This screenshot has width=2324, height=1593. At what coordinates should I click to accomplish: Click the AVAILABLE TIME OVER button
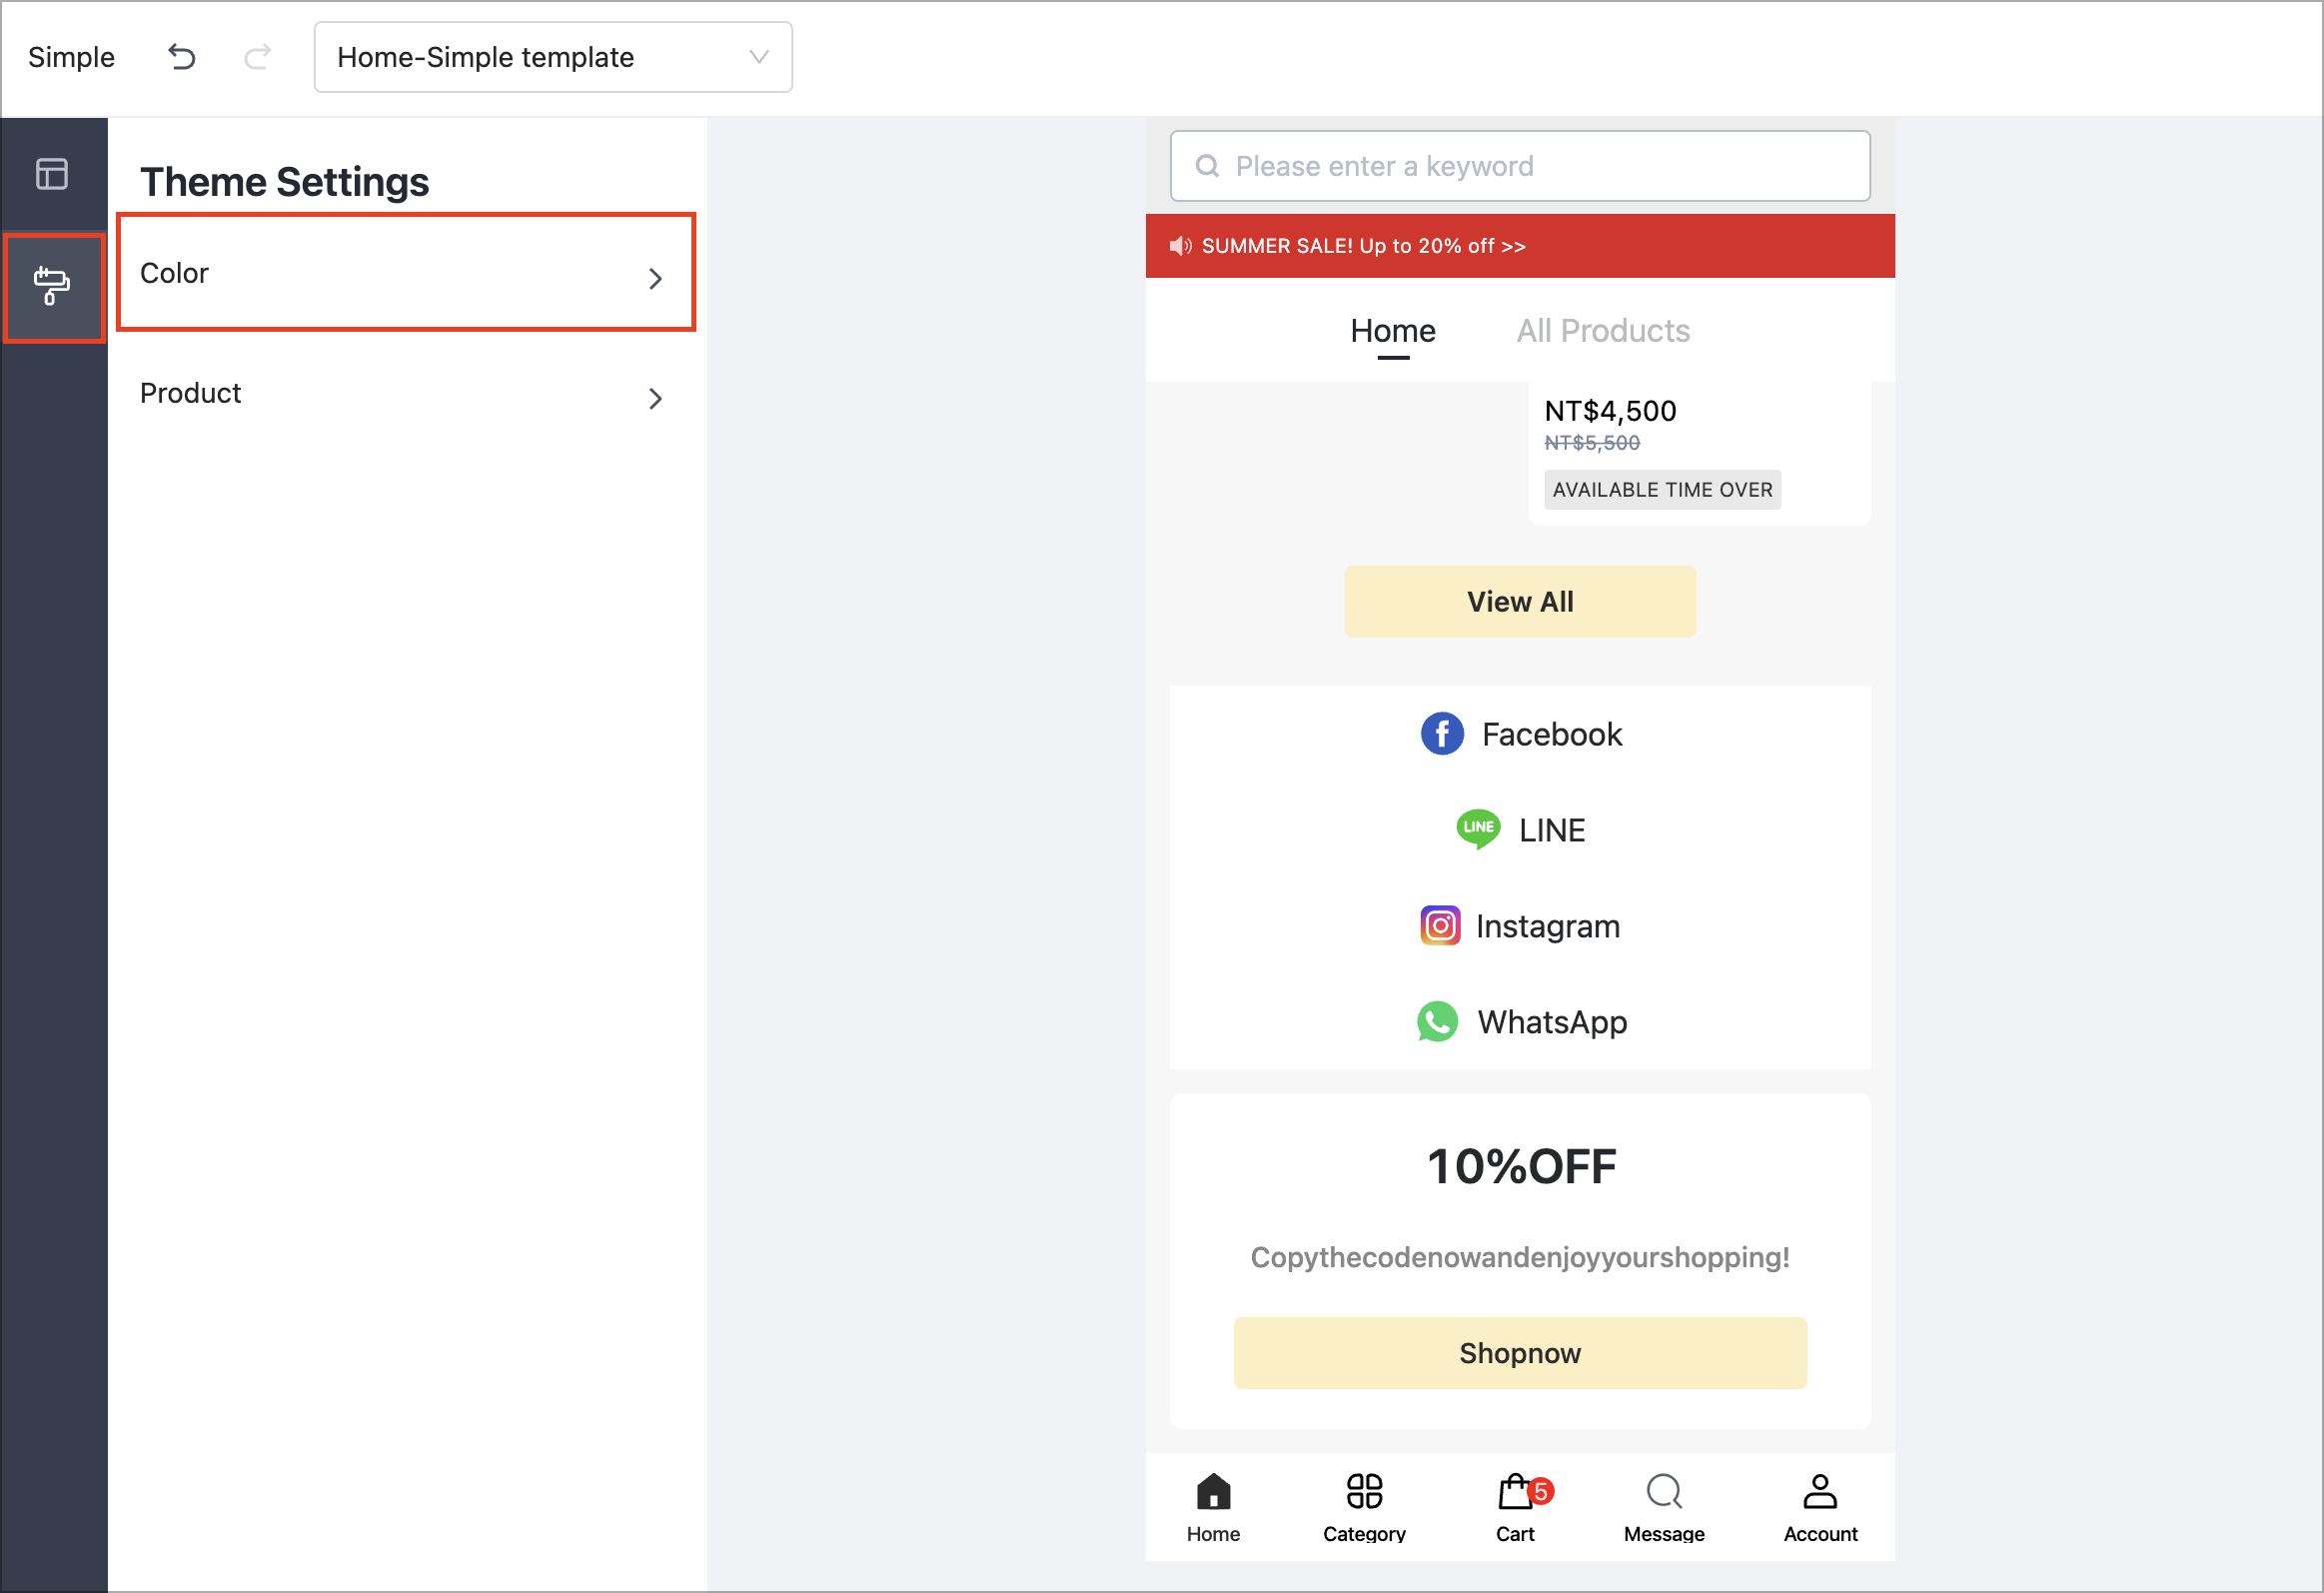pyautogui.click(x=1662, y=489)
